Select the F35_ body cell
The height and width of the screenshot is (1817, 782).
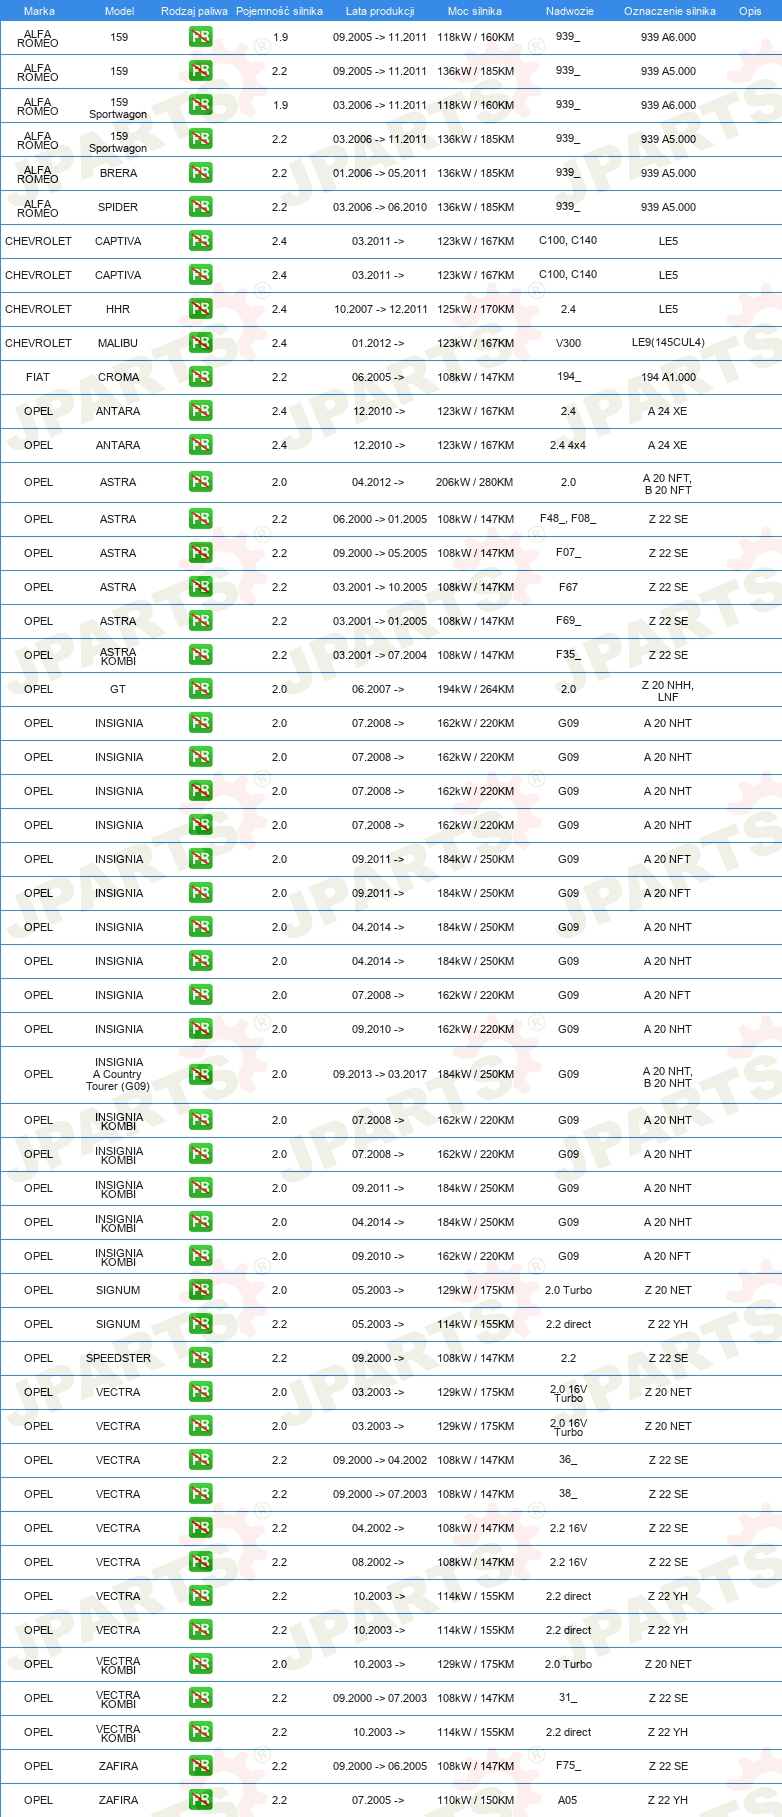pyautogui.click(x=568, y=654)
